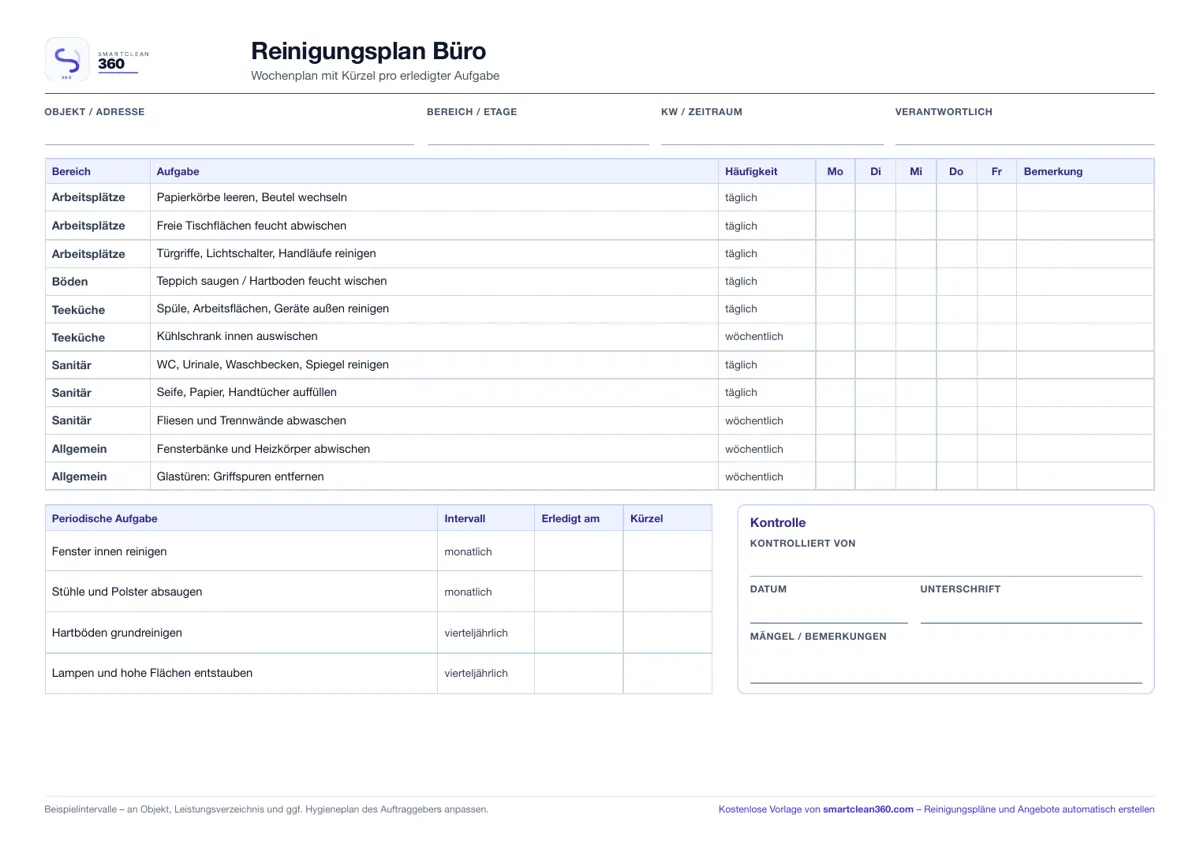This screenshot has width=1200, height=848.
Task: Click 'Stühle und Polster absaugen' text
Action: (127, 592)
